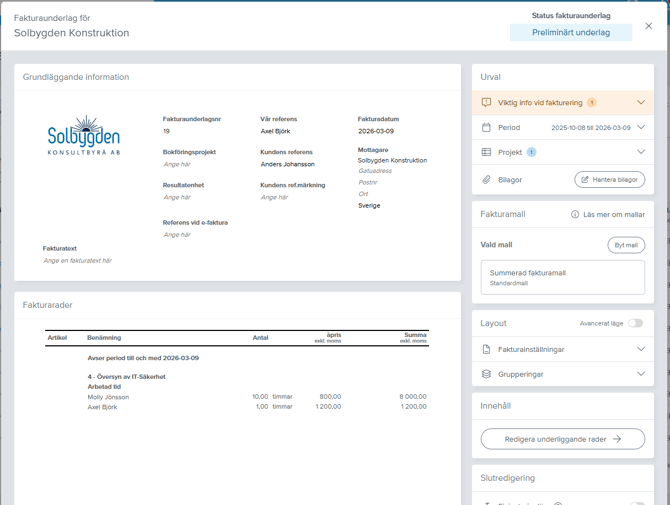
Task: Click the Bokföringsprojekt Ange här field
Action: (x=177, y=164)
